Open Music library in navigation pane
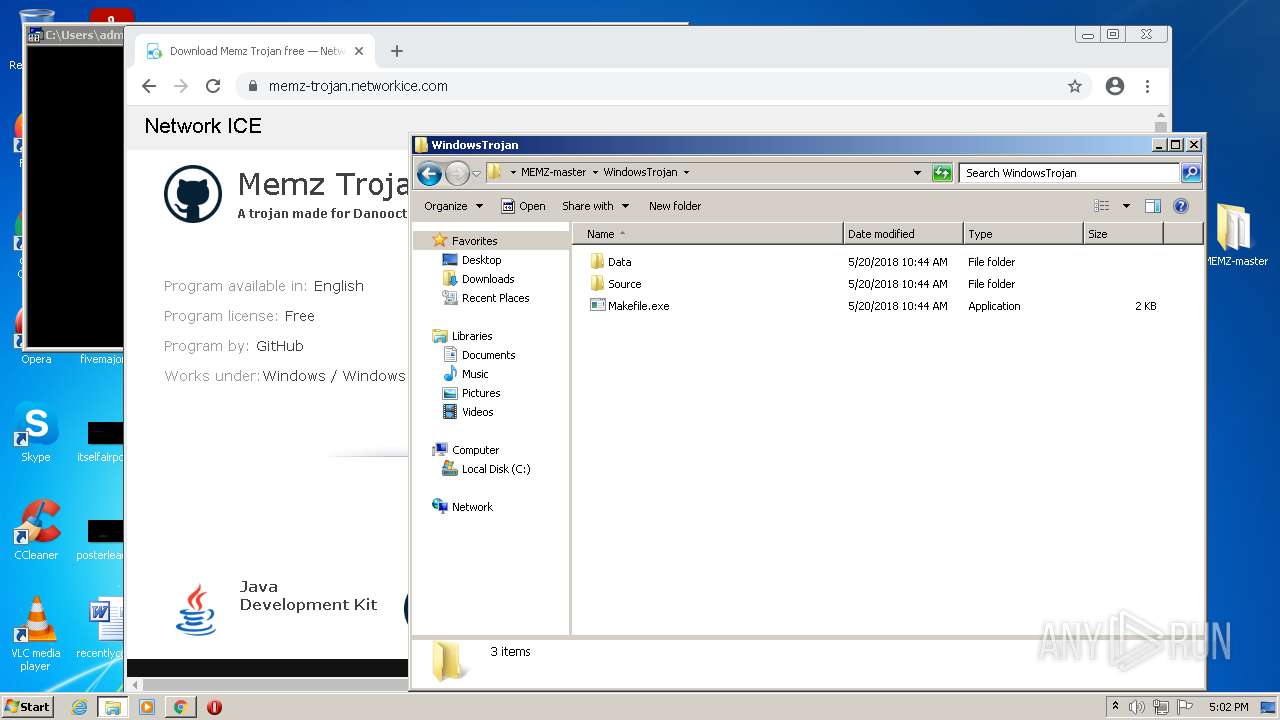The width and height of the screenshot is (1280, 720). point(475,374)
